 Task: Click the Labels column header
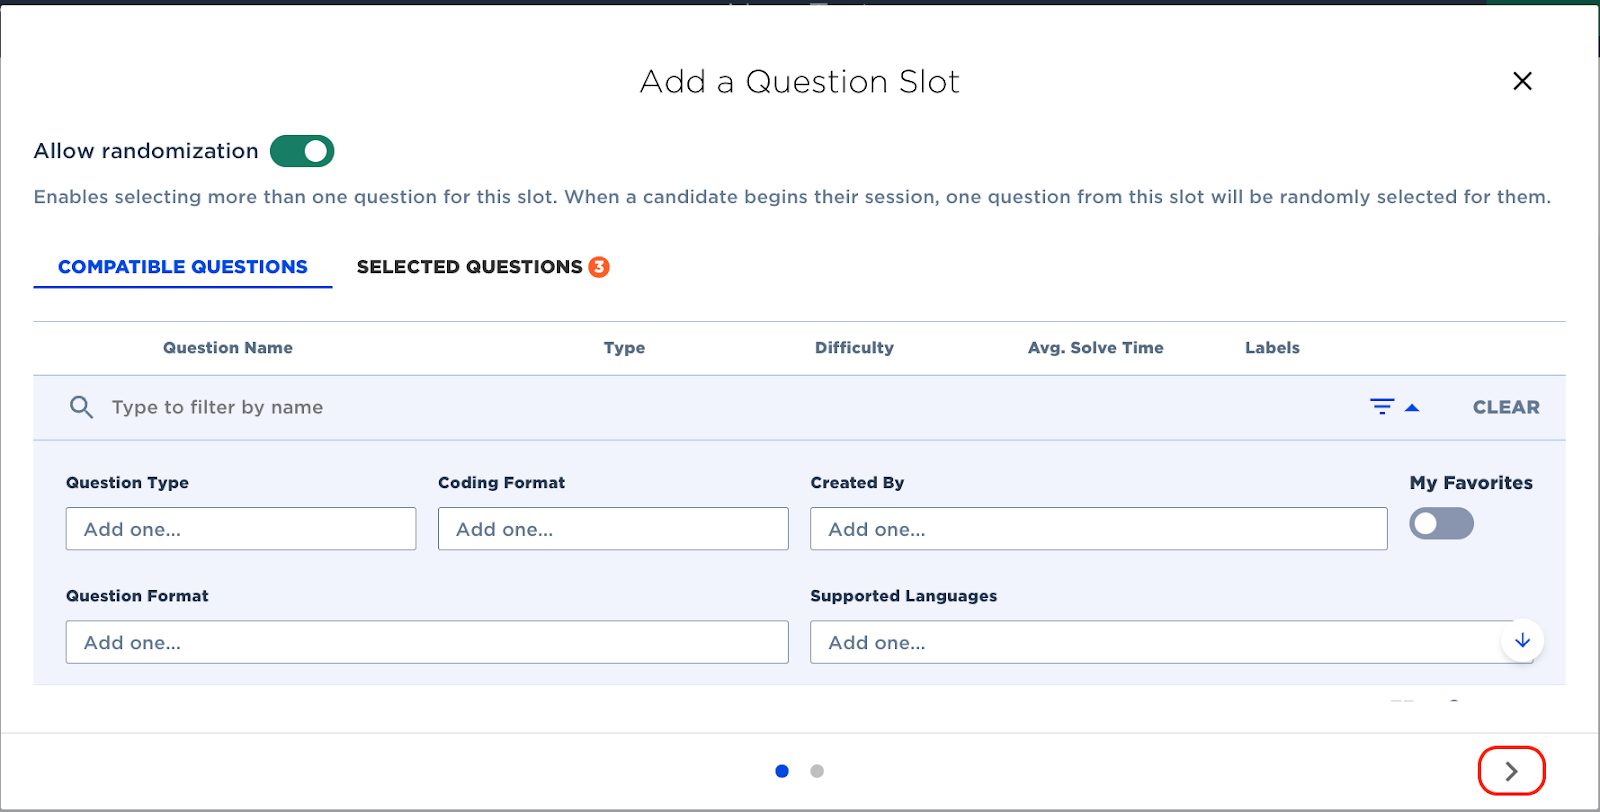(x=1272, y=348)
